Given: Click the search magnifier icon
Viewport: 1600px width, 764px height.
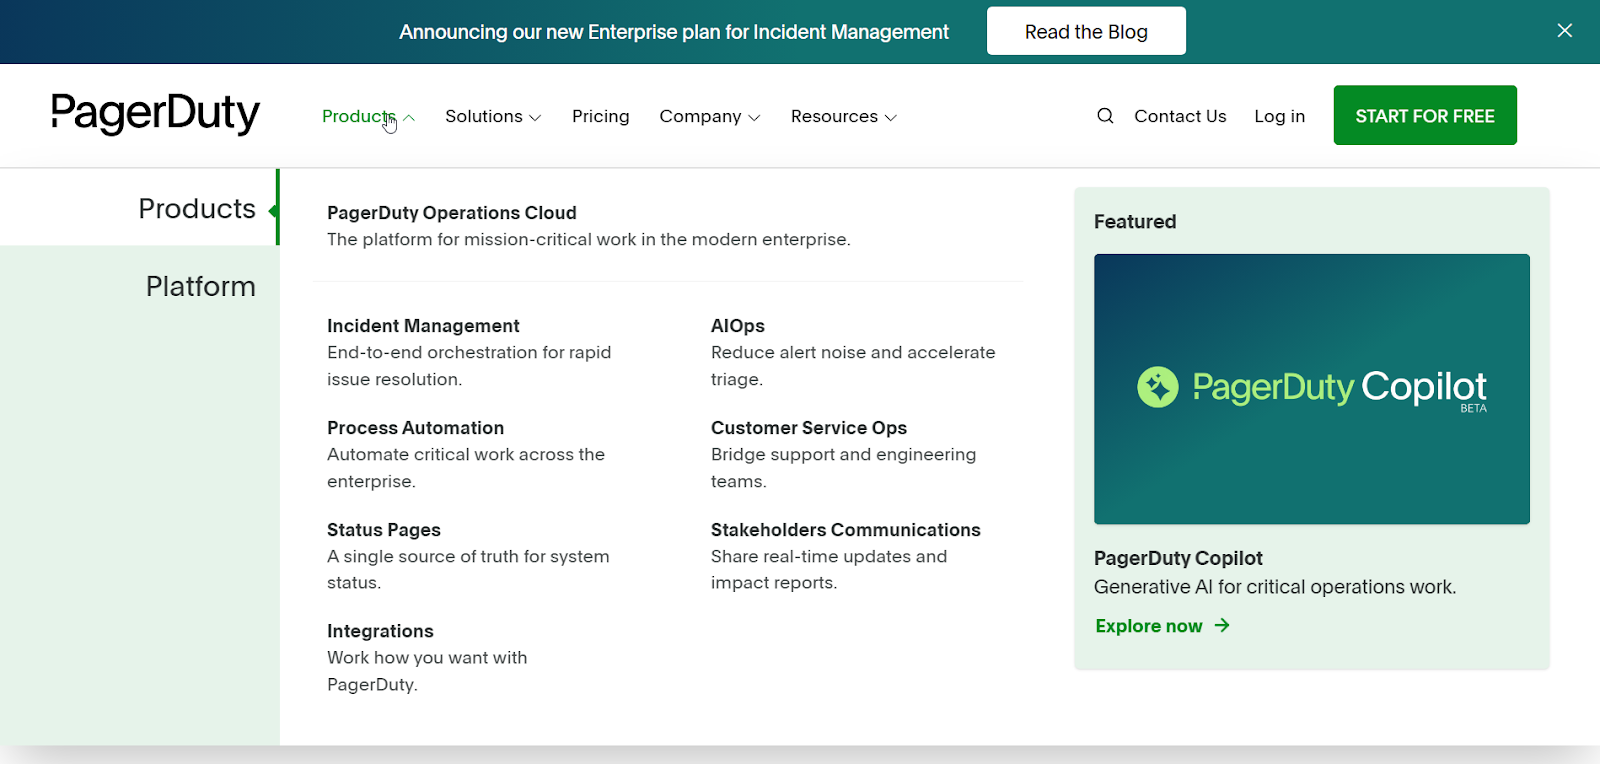Looking at the screenshot, I should click(1105, 116).
